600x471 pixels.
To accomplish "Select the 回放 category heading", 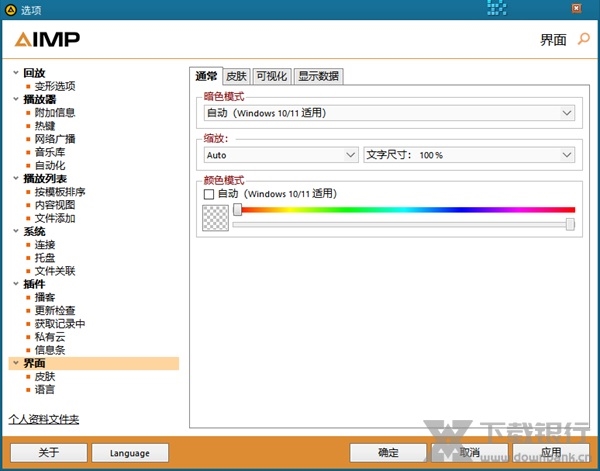I will (x=34, y=73).
